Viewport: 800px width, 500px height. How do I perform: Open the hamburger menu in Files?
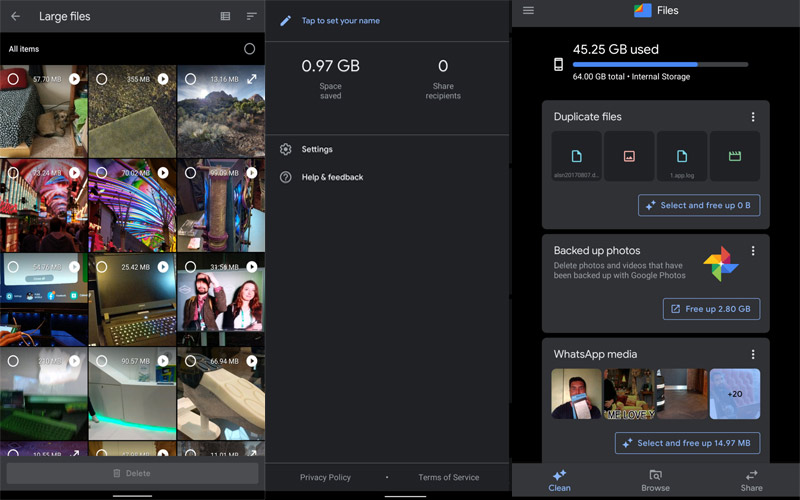(x=528, y=11)
